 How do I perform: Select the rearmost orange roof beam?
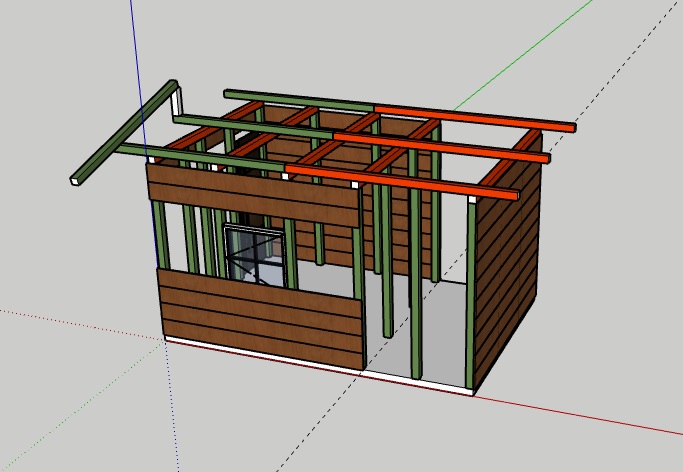(x=480, y=117)
